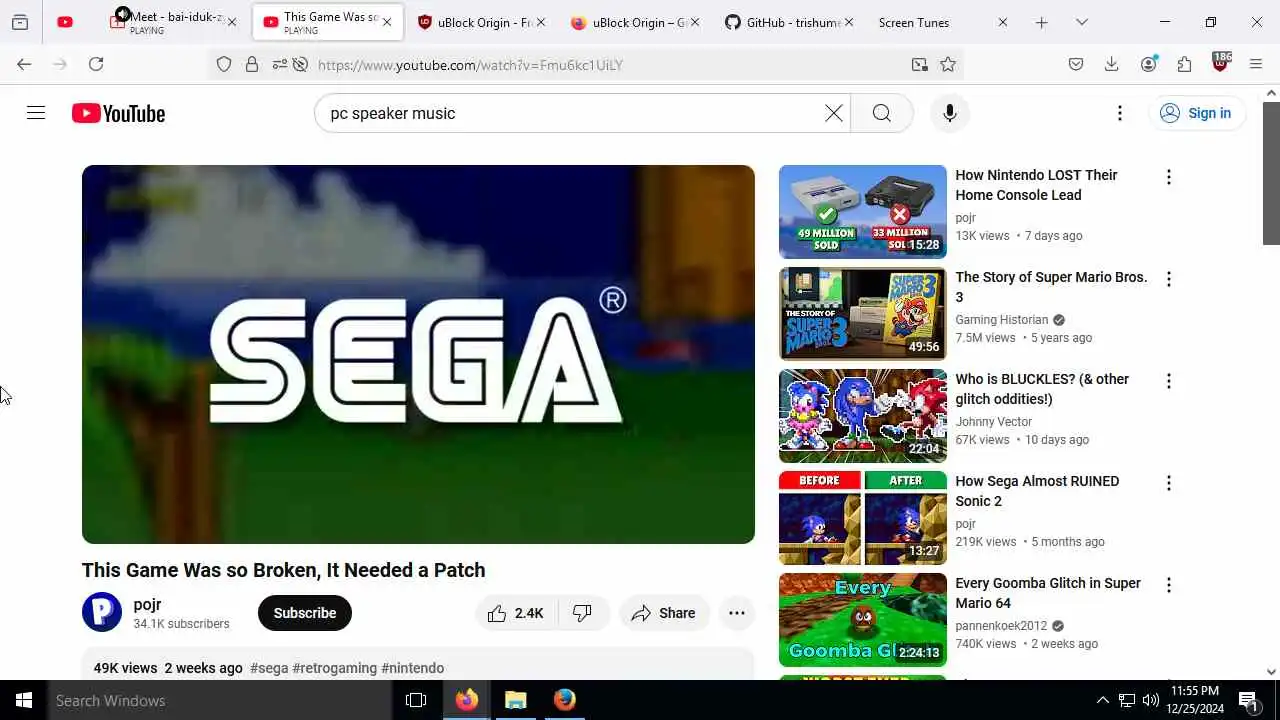Clear the search box with the X
1280x720 pixels.
[833, 113]
